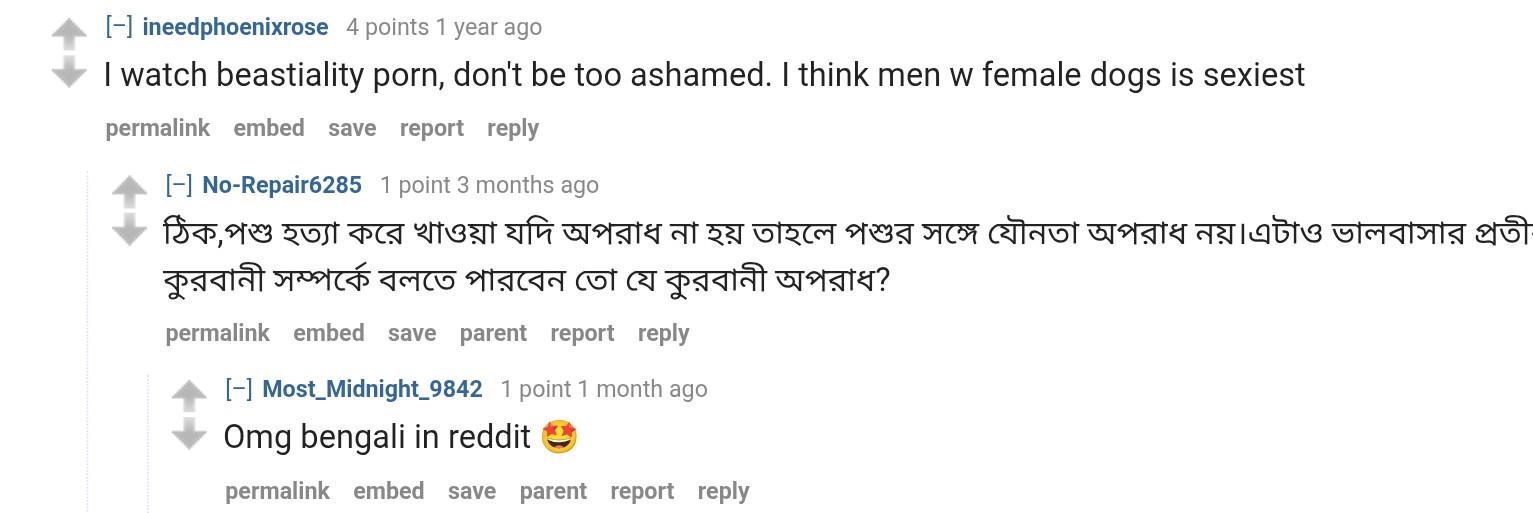Go to parent of No-Repair6285's comment
Image resolution: width=1533 pixels, height=513 pixels.
pos(493,333)
